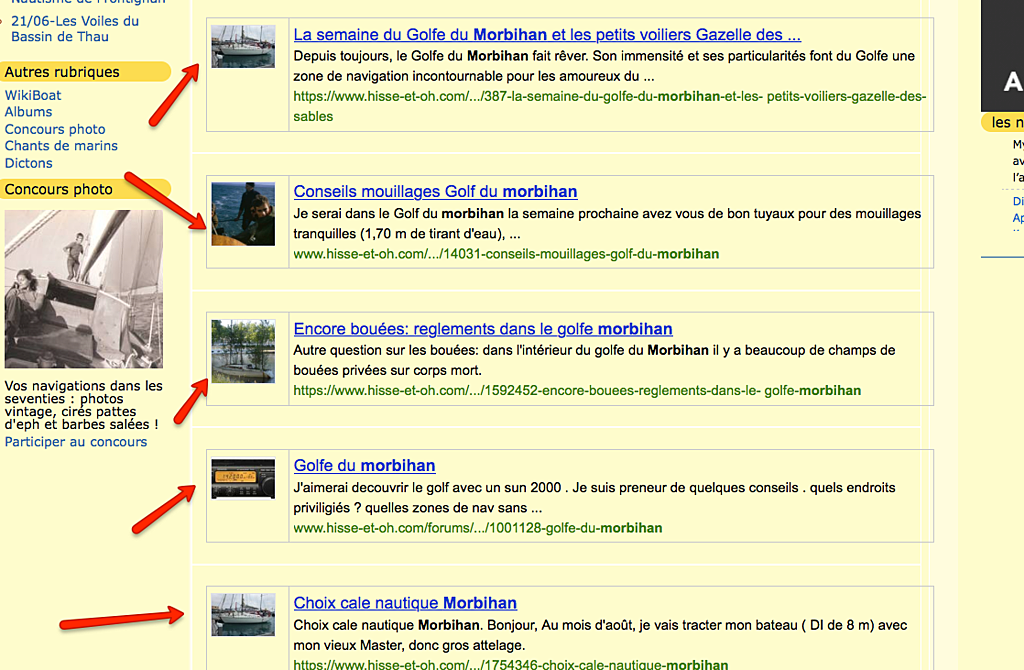Open the sailboat thumbnail beside "La semaine du Golfe"

[x=243, y=46]
